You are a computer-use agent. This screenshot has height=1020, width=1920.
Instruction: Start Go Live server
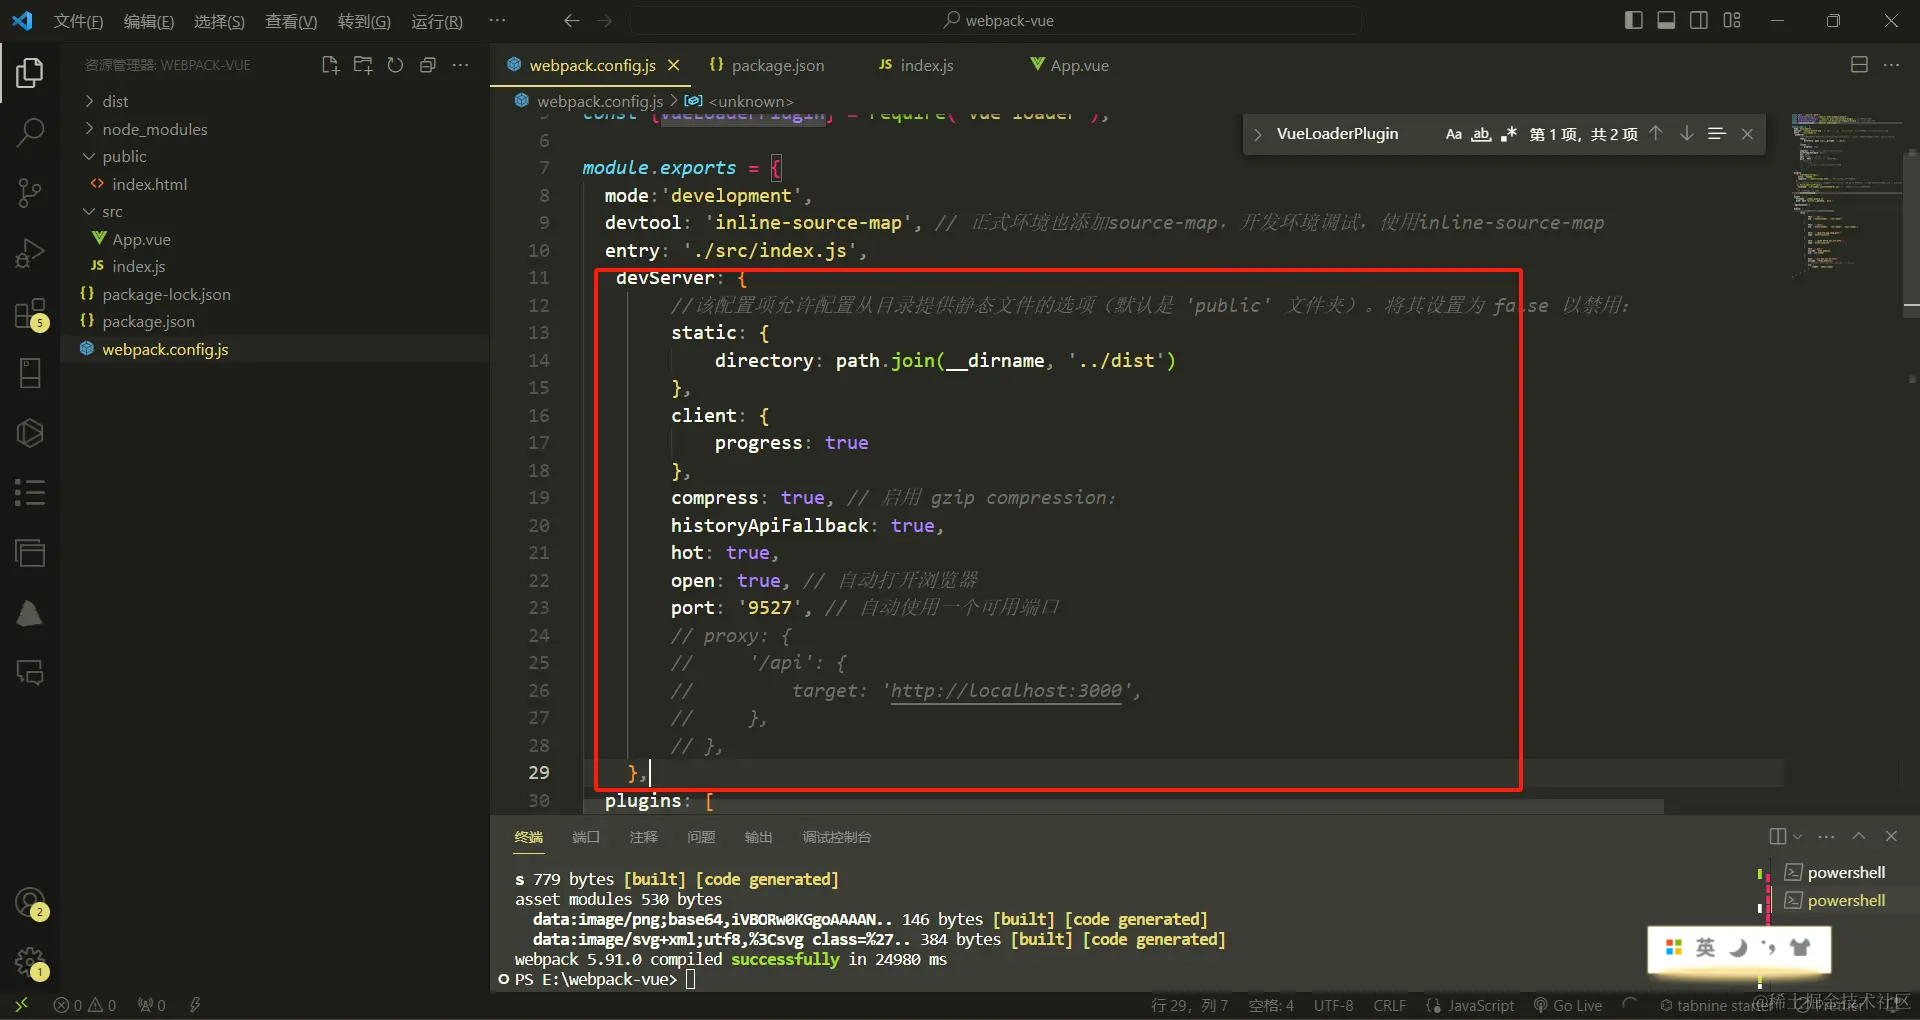pyautogui.click(x=1568, y=1005)
